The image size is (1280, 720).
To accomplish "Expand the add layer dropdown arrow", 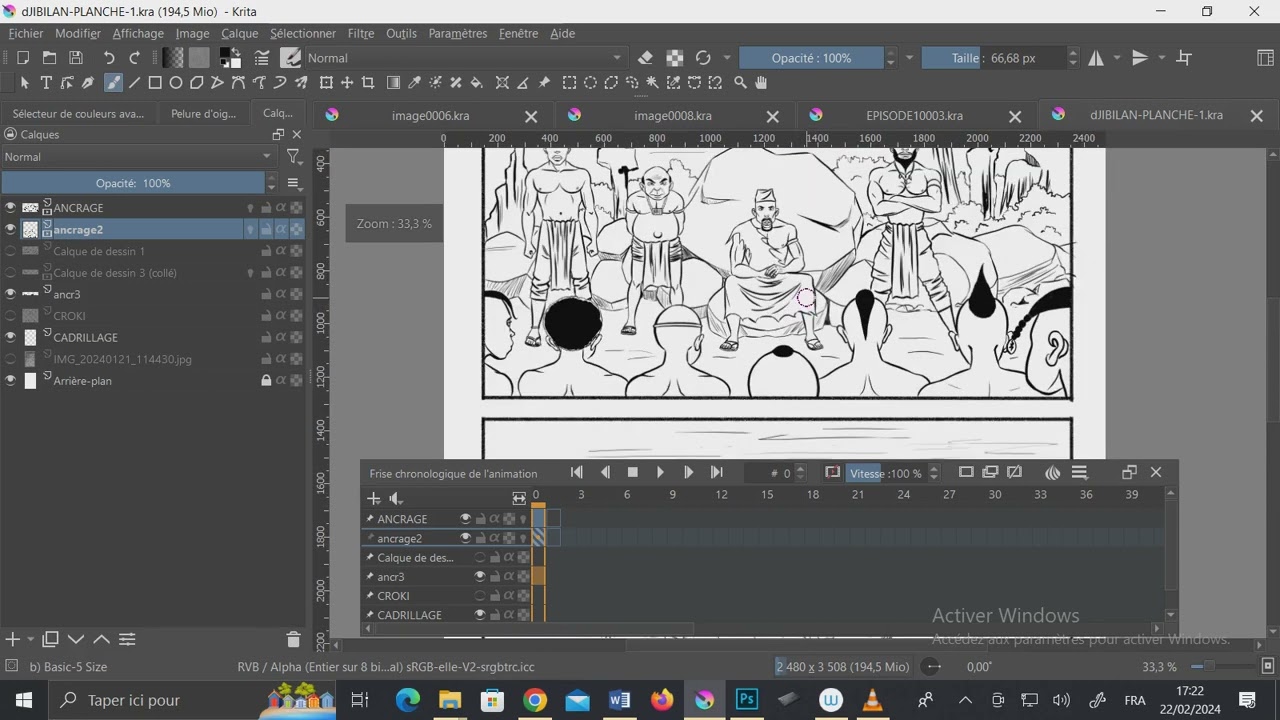I will point(31,640).
